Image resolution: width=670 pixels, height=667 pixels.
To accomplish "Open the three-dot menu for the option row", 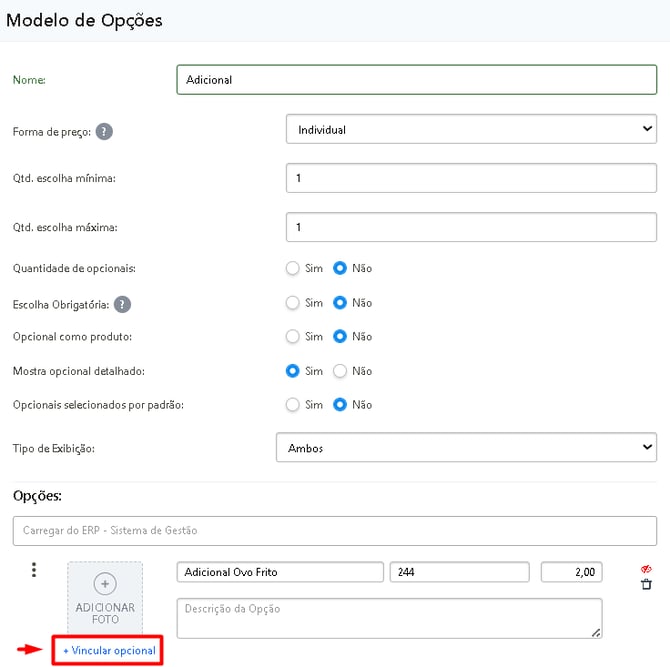I will point(34,570).
